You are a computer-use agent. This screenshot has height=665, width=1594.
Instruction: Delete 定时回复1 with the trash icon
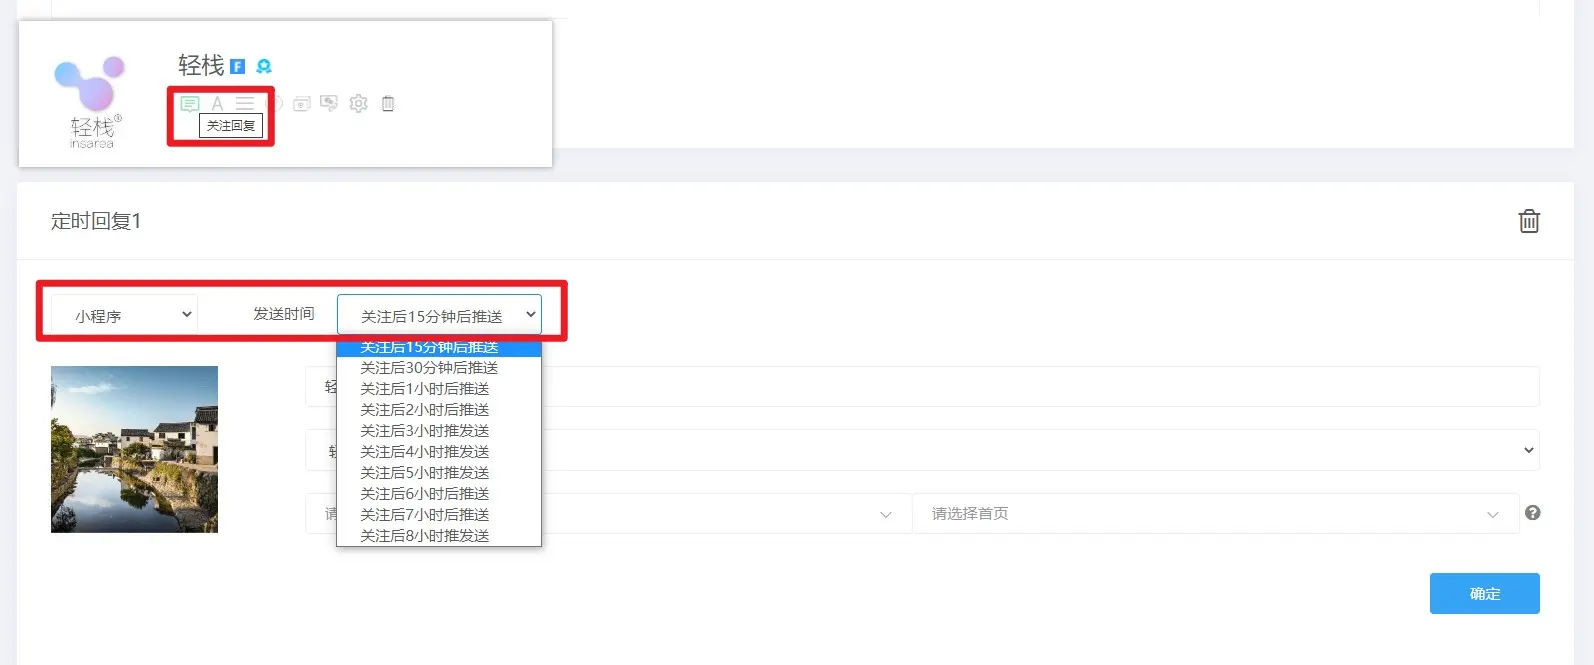tap(1529, 221)
